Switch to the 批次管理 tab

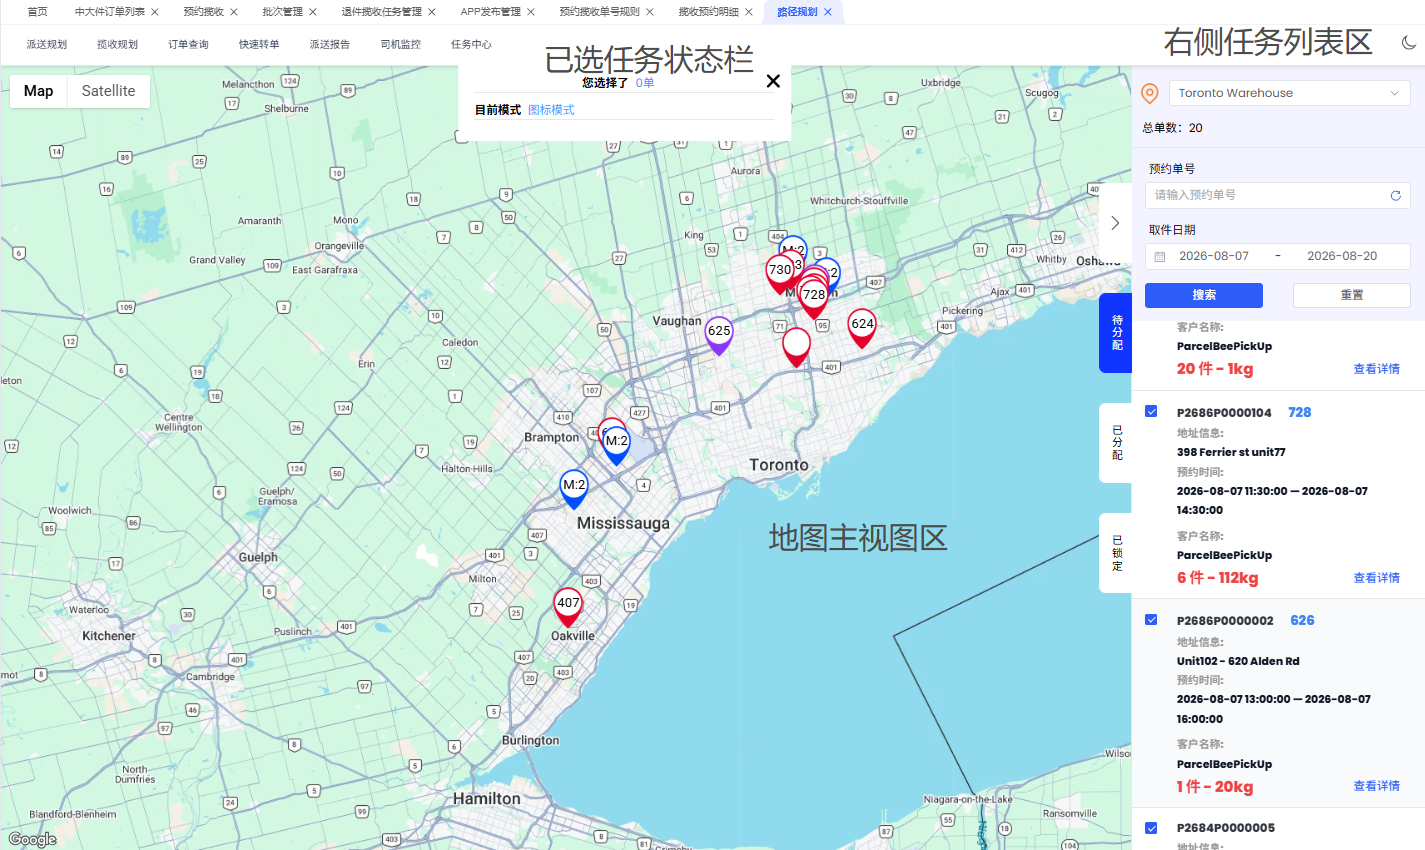point(283,12)
